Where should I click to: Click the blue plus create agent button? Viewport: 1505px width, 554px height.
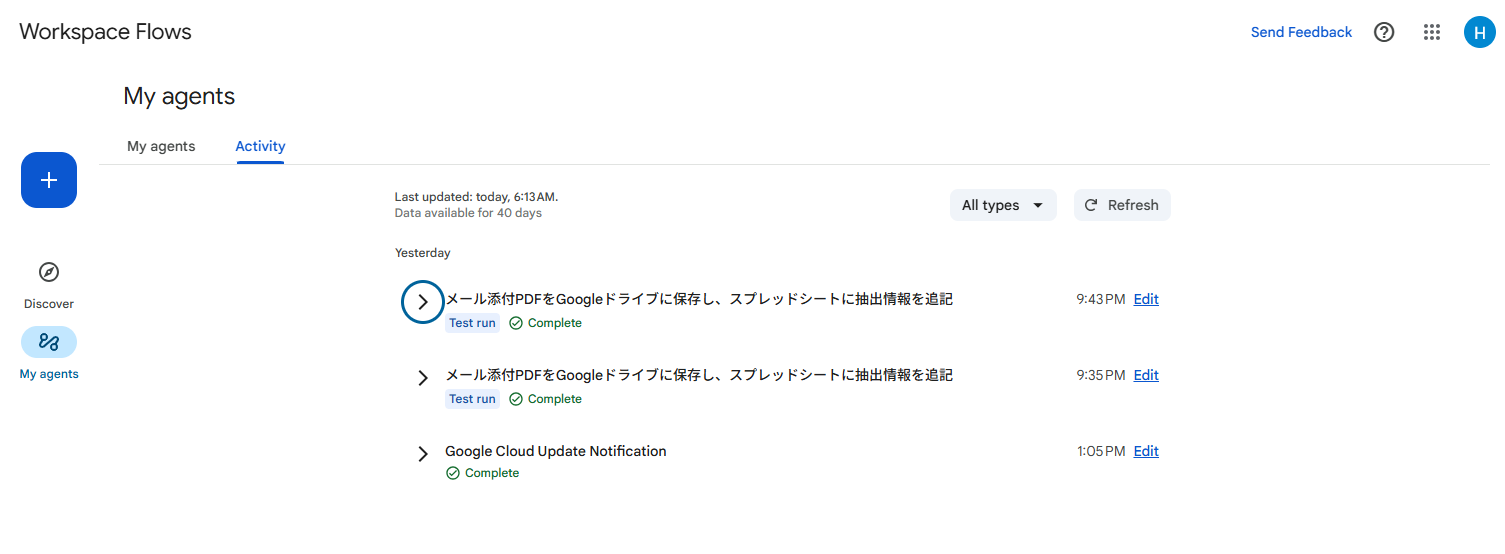(x=49, y=180)
